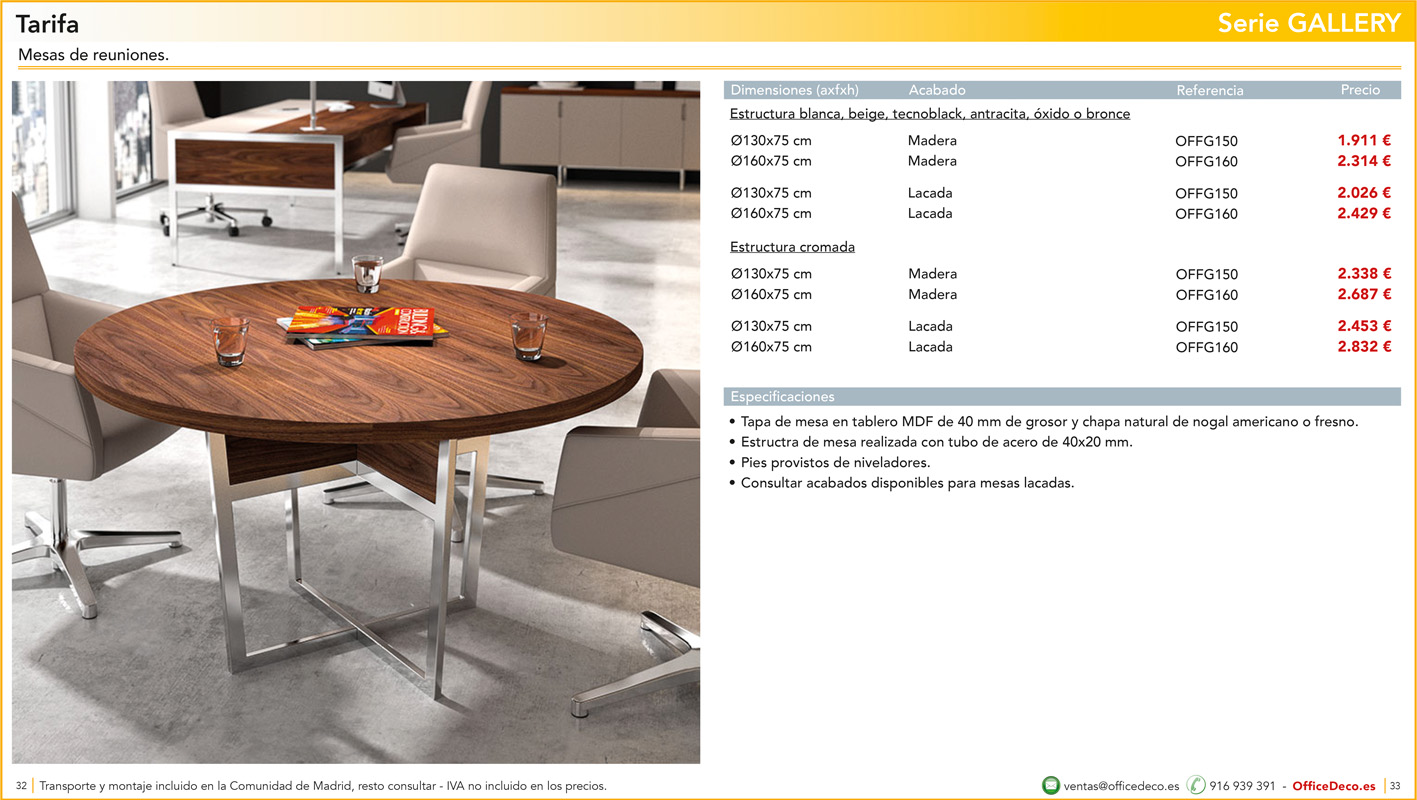Click the Mesas de reuniones subtitle
The height and width of the screenshot is (800, 1417).
[93, 55]
